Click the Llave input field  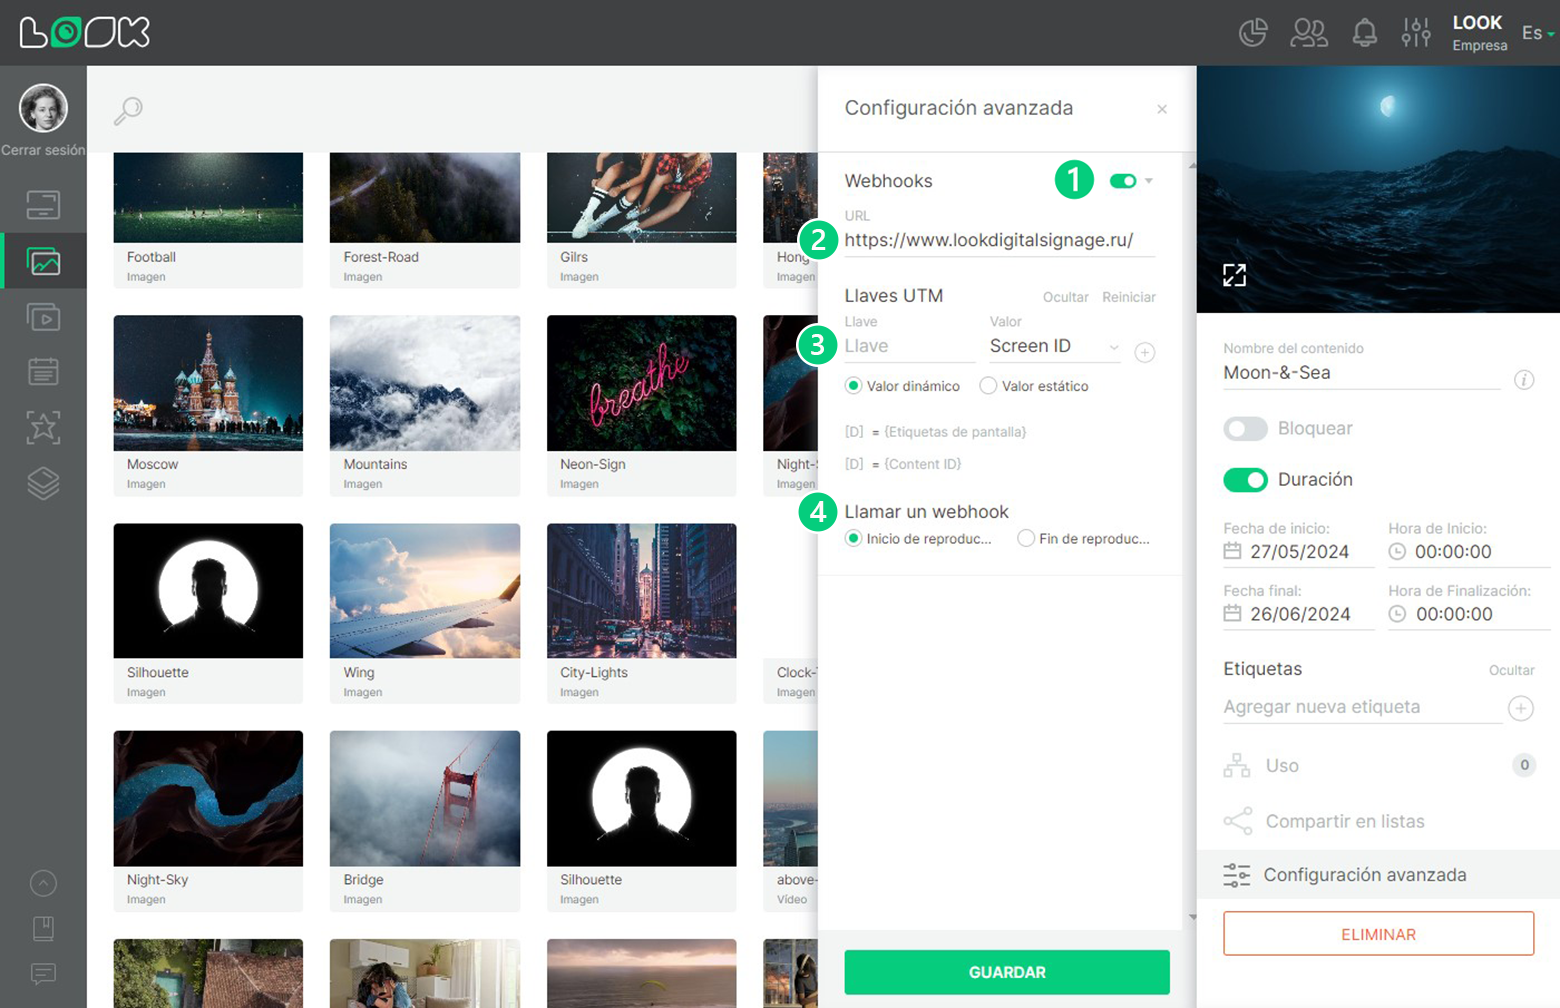point(909,346)
